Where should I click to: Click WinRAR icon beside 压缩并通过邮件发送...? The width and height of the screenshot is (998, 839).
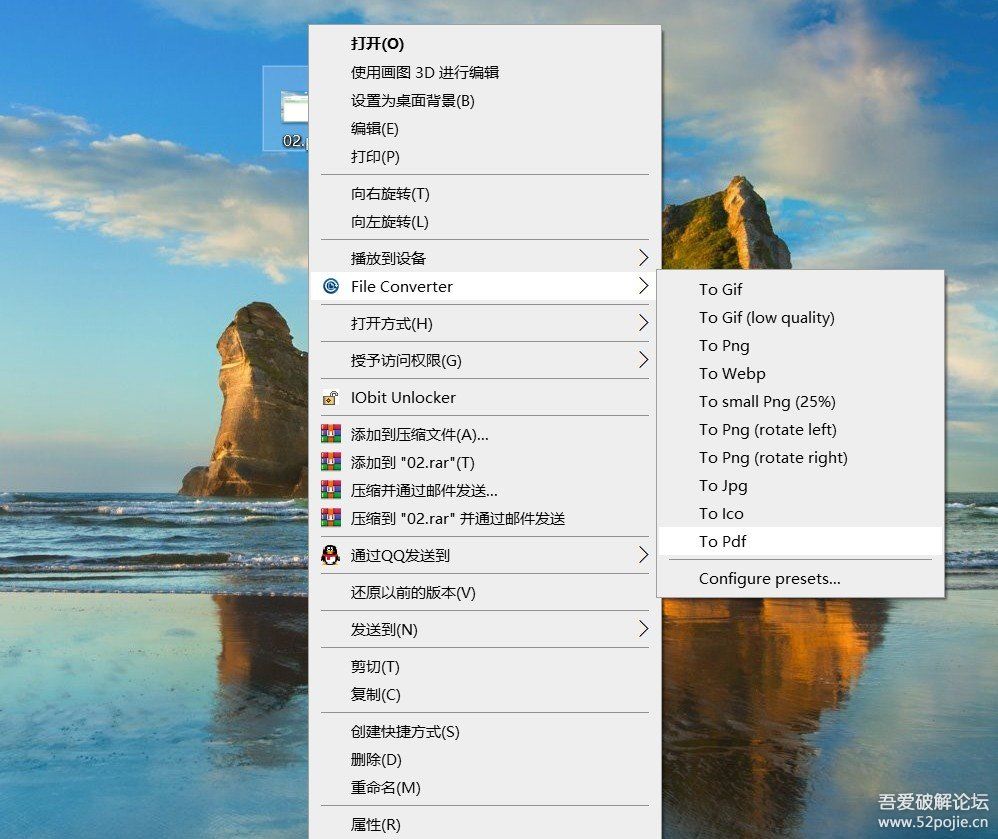(331, 490)
